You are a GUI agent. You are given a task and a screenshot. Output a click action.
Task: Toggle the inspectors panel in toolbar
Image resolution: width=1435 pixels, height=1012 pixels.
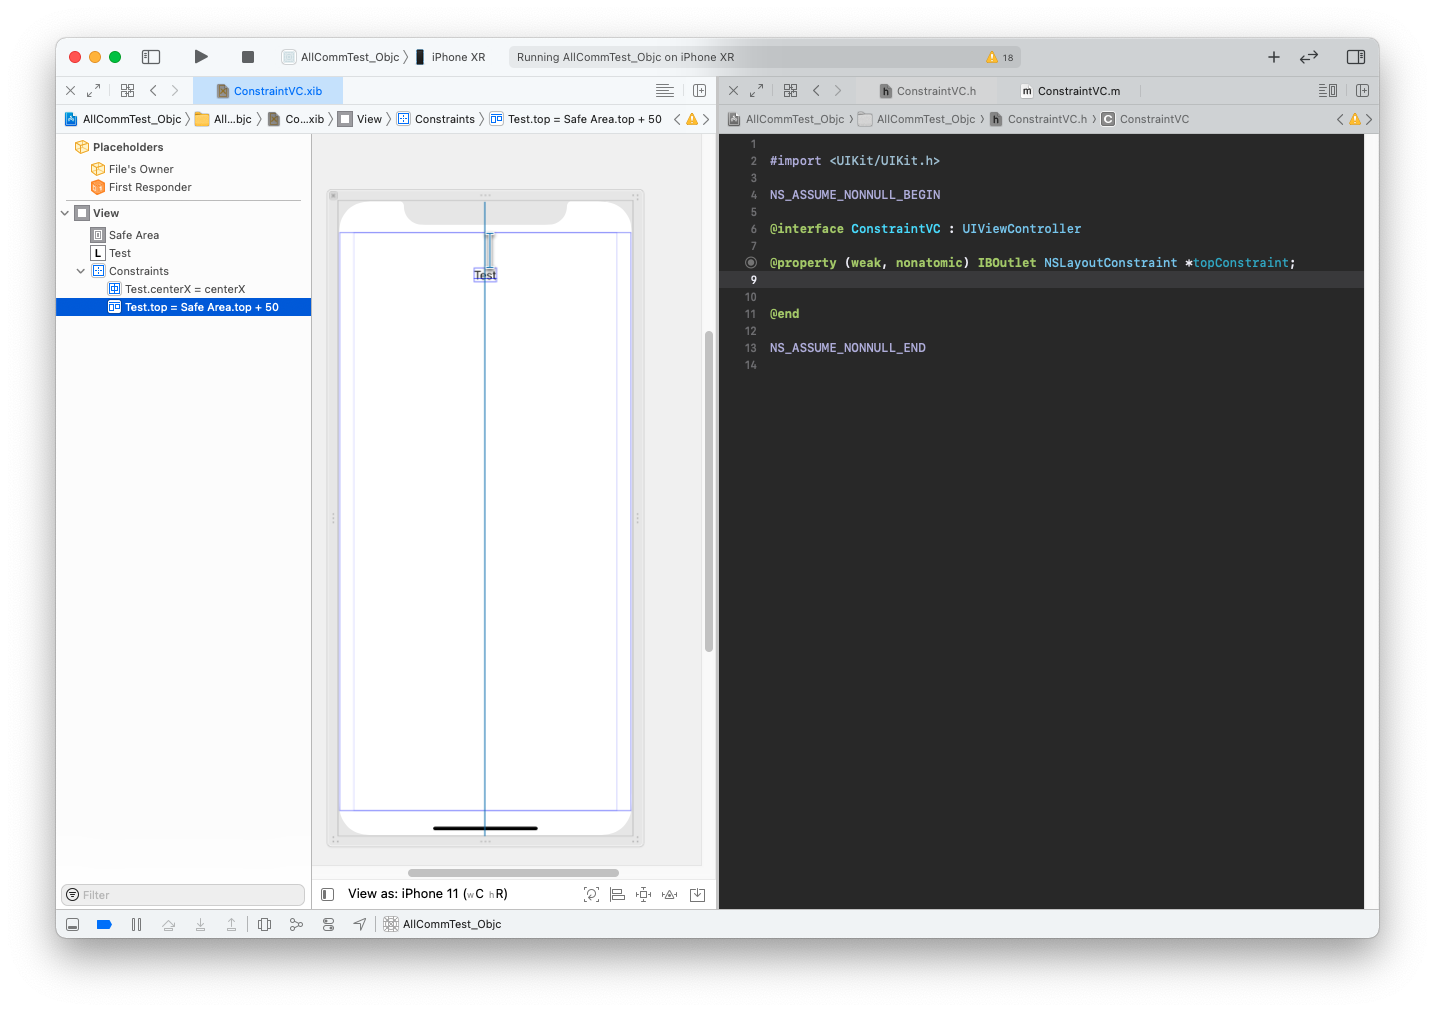click(x=1356, y=57)
